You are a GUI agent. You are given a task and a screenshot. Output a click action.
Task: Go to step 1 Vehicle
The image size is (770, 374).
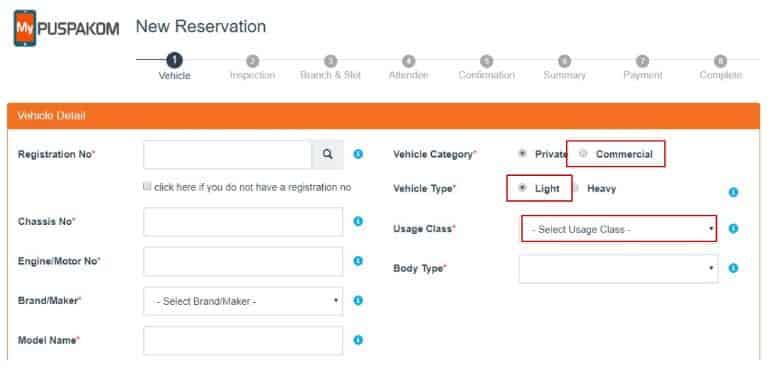click(x=174, y=67)
